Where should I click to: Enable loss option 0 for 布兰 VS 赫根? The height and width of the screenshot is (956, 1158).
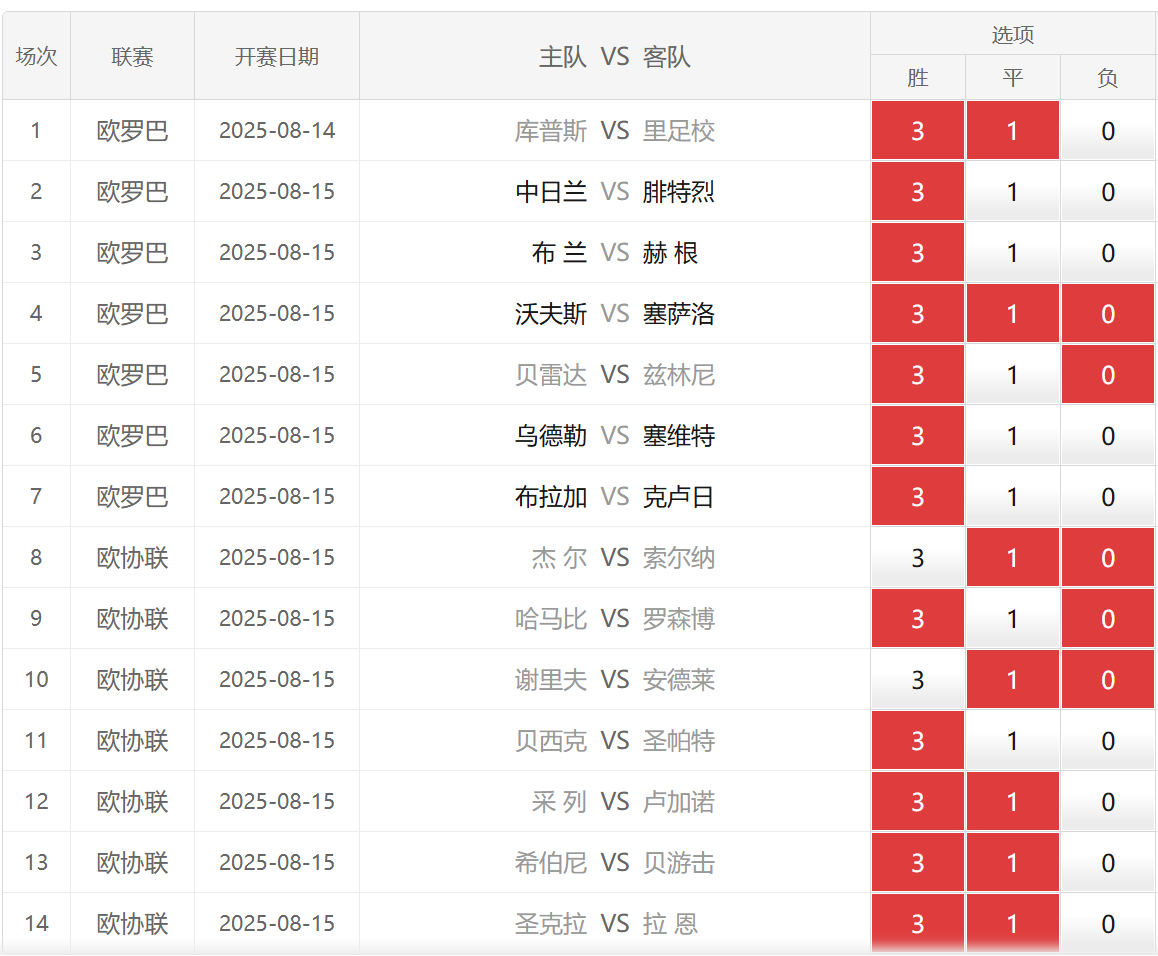[x=1108, y=253]
